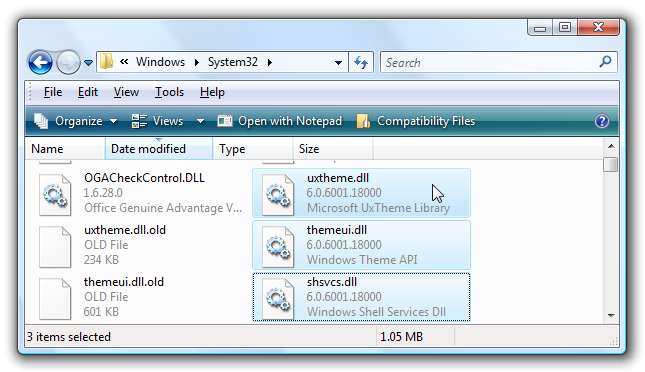
Task: Open the View menu
Action: pos(126,92)
